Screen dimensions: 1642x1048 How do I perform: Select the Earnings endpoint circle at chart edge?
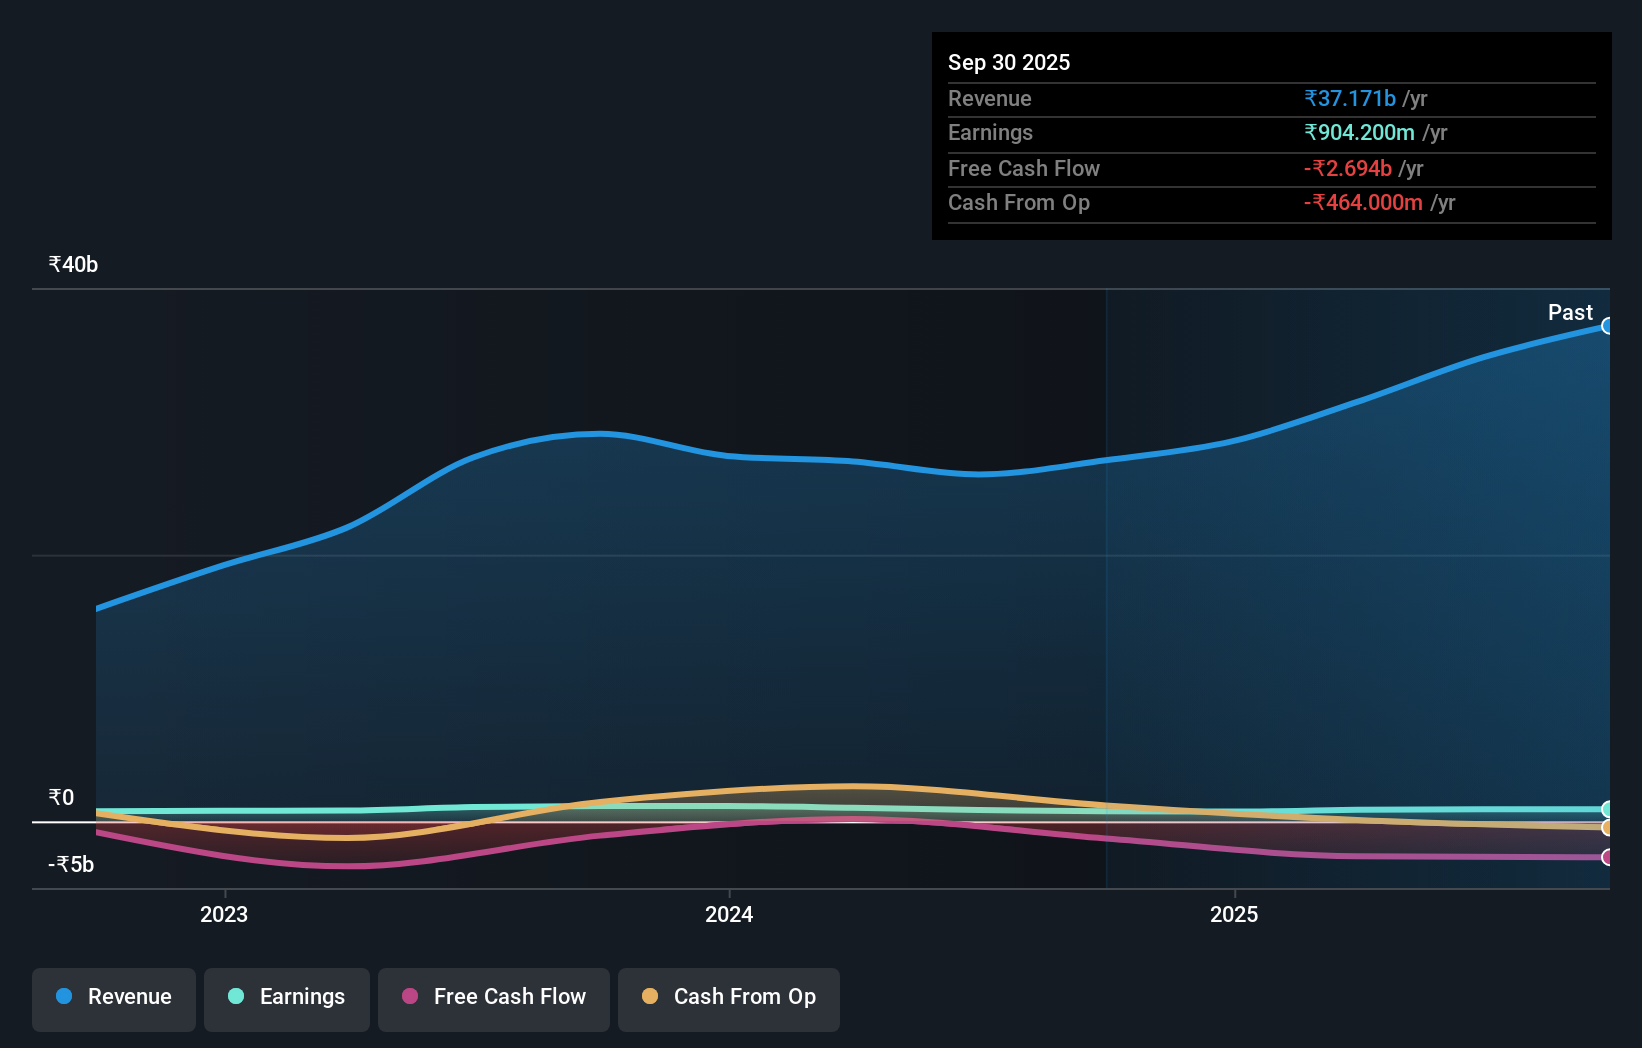(x=1608, y=810)
